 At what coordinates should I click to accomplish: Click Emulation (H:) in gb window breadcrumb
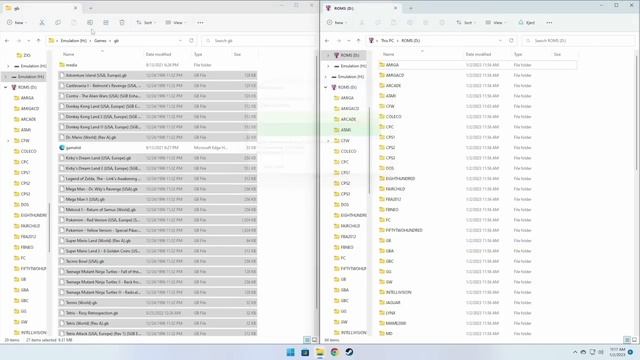(x=73, y=41)
